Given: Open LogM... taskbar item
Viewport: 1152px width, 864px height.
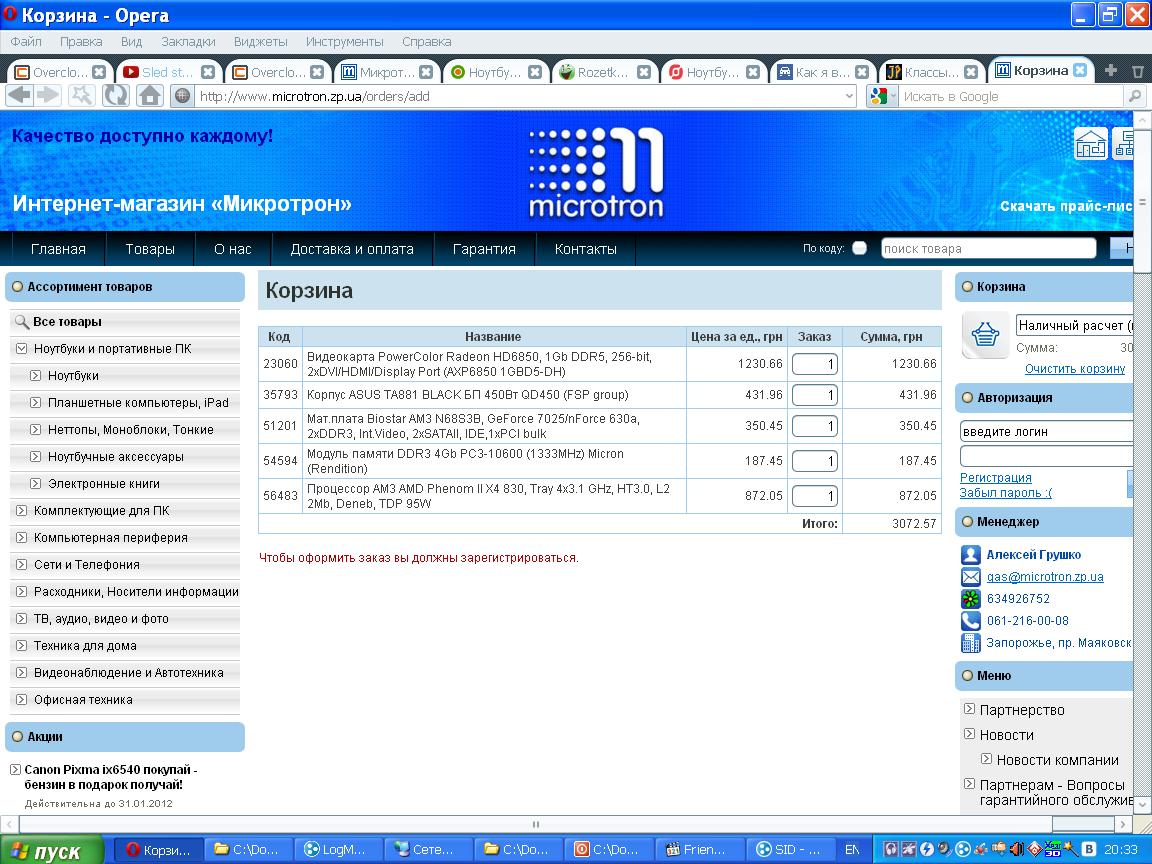Looking at the screenshot, I should (339, 849).
